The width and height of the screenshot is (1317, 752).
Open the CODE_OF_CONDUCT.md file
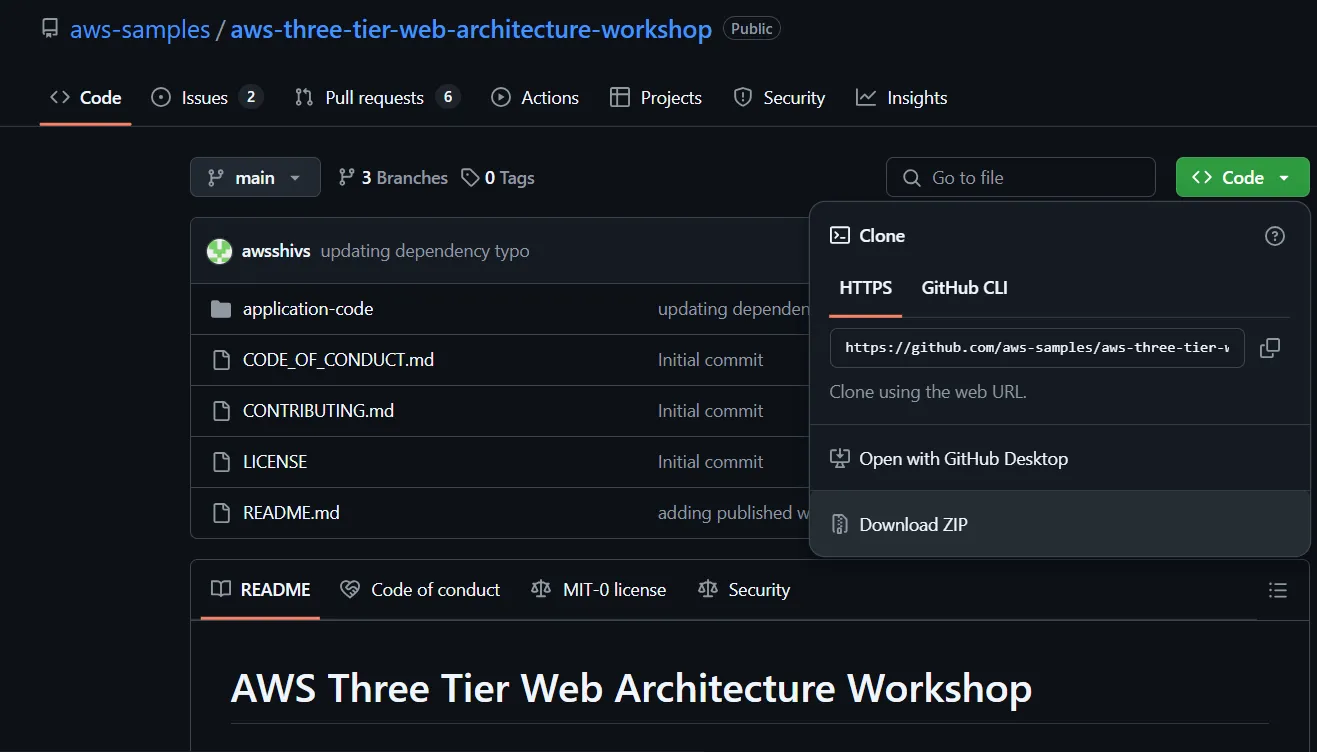coord(338,360)
